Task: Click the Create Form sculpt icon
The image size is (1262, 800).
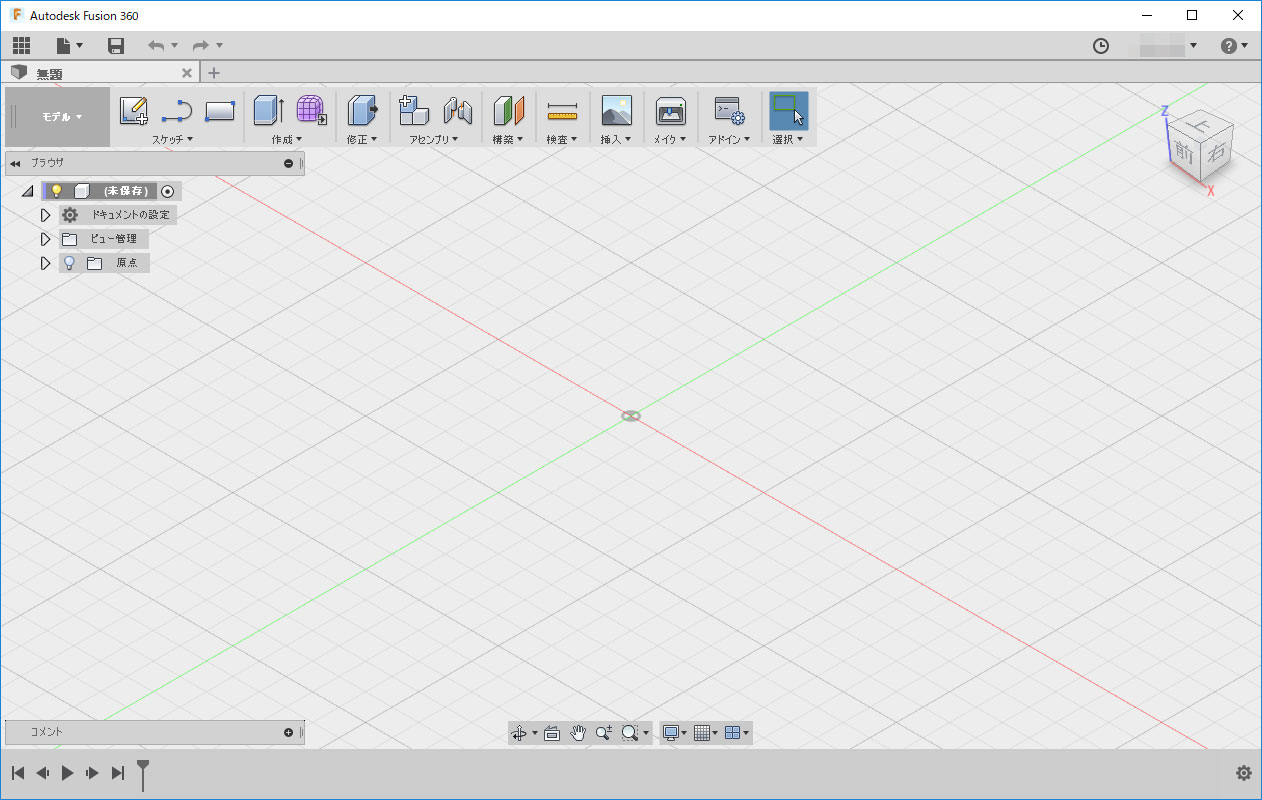Action: [x=312, y=110]
